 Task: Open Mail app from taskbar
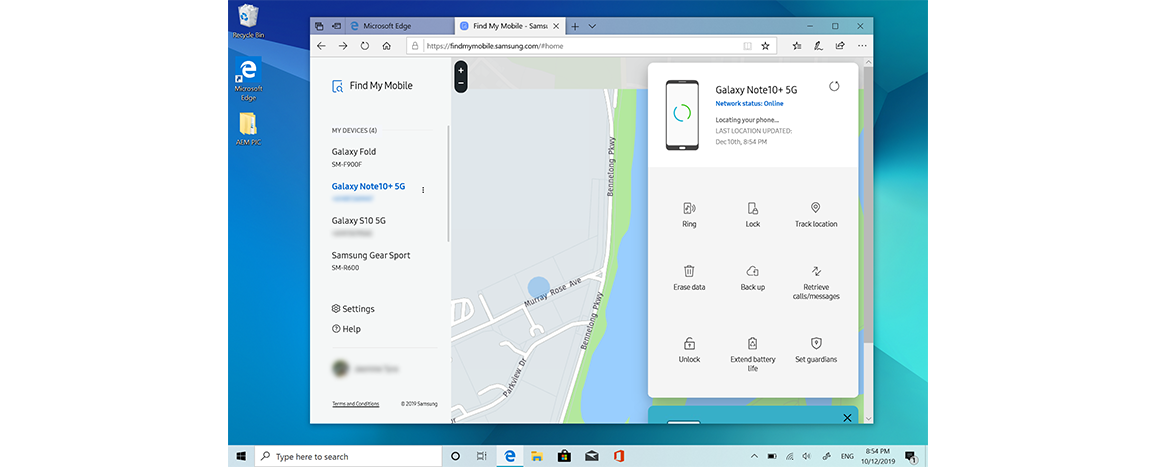(591, 456)
